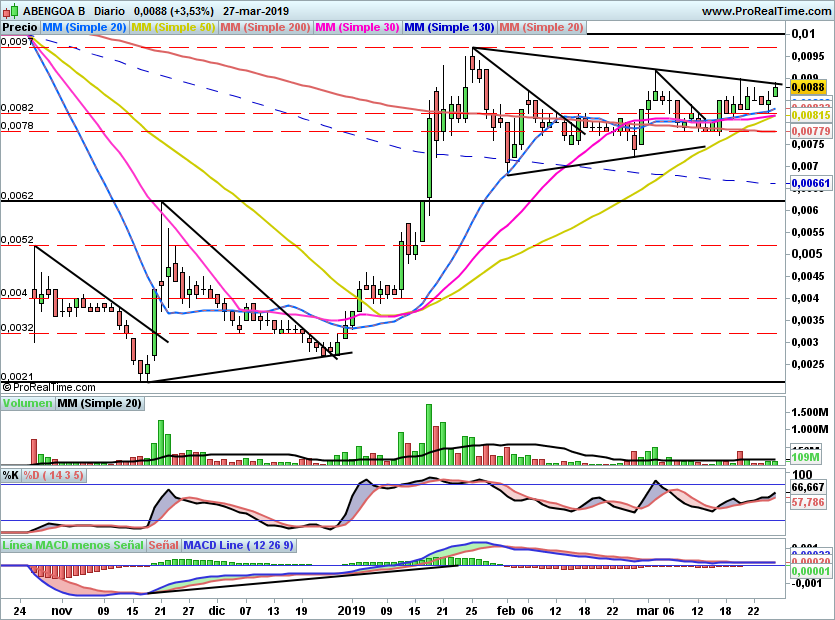Click the © ProRealTime.com copyright text
Image resolution: width=835 pixels, height=620 pixels.
pyautogui.click(x=48, y=387)
